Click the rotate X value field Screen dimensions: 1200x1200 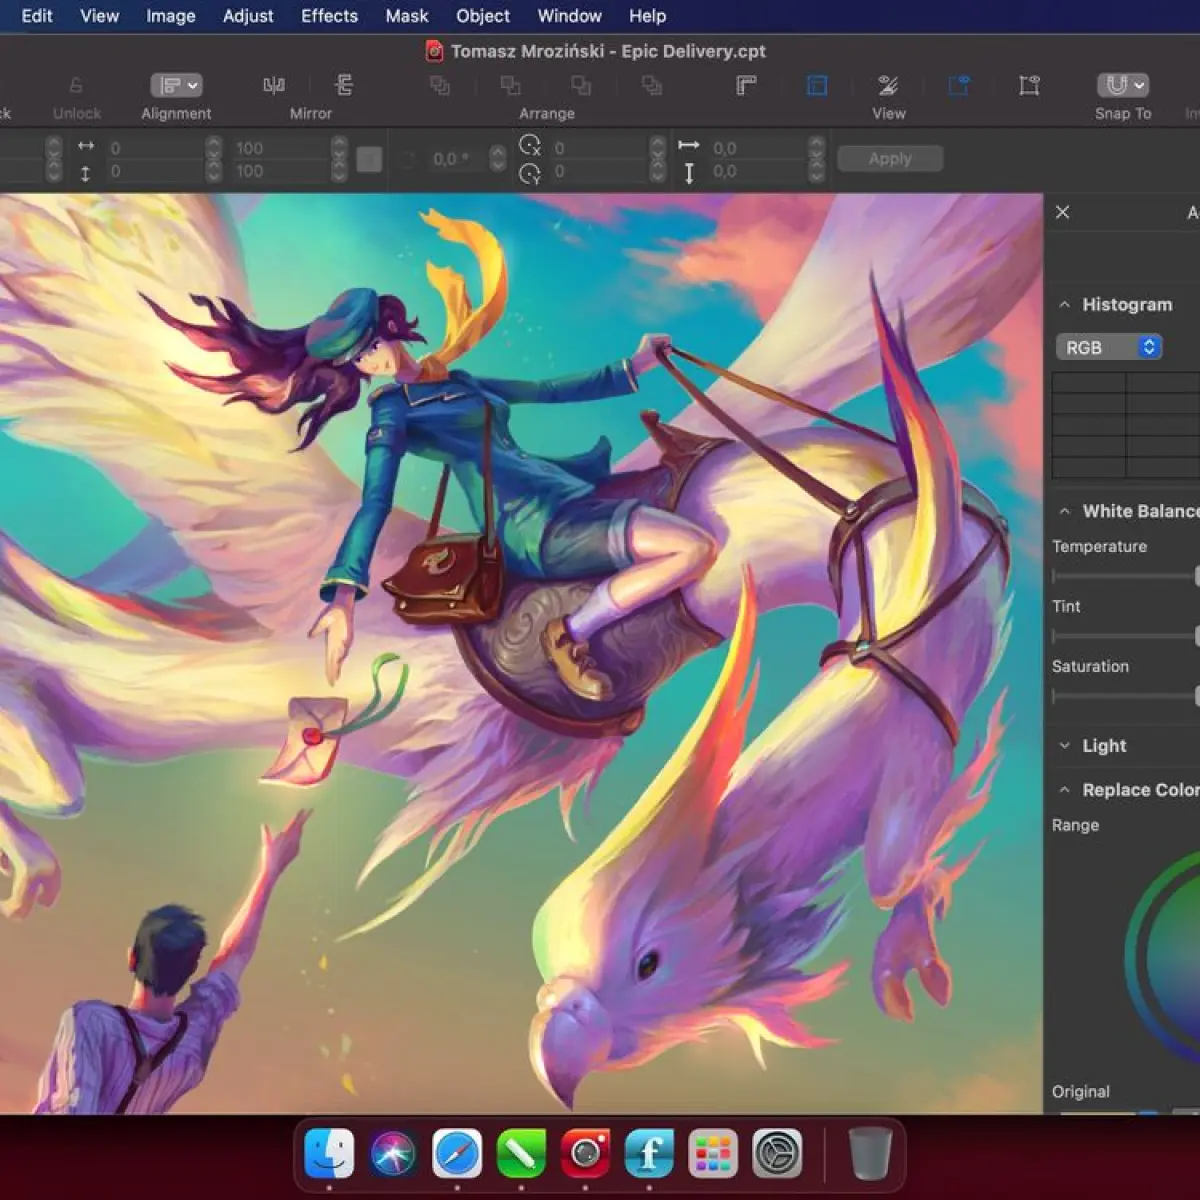pyautogui.click(x=598, y=148)
